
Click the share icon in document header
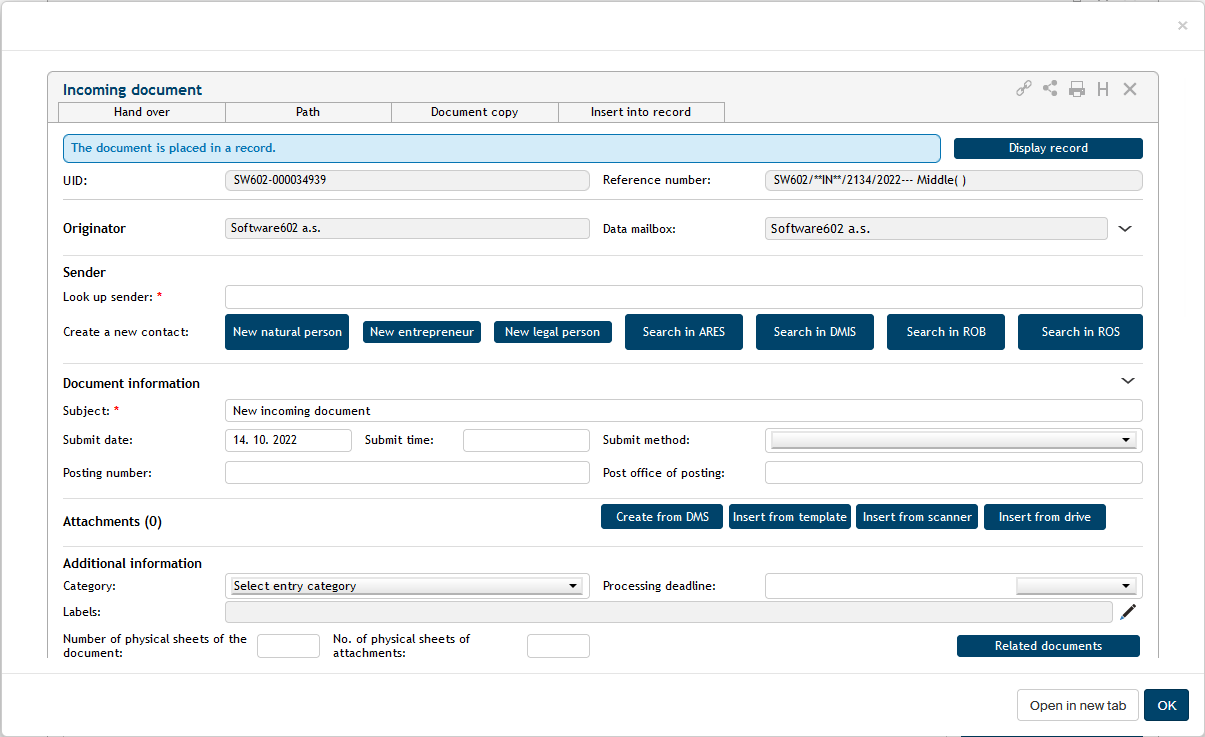[x=1050, y=89]
